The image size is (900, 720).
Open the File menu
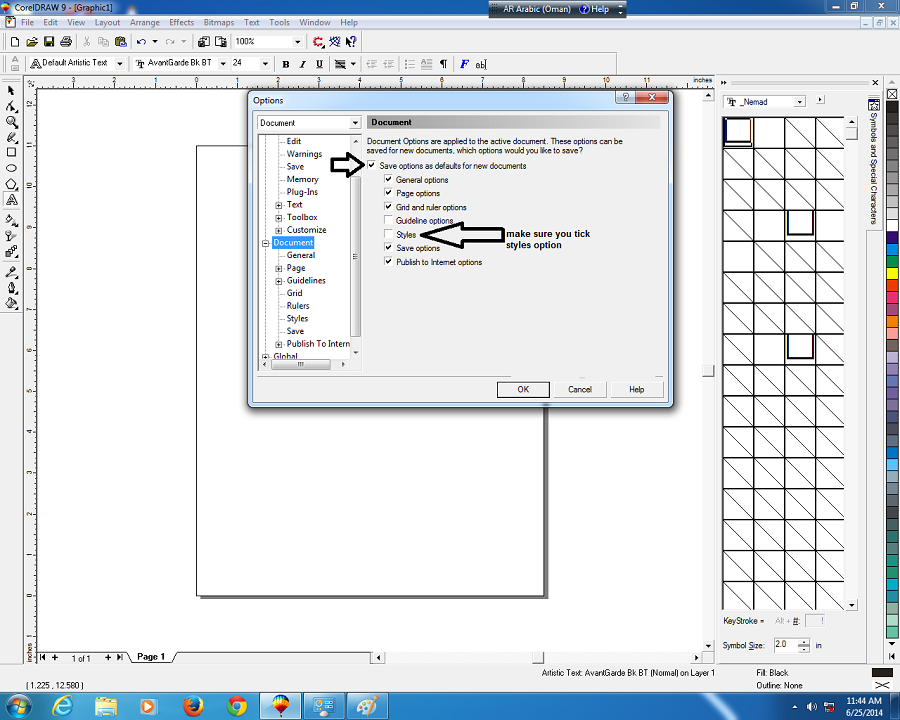(28, 22)
